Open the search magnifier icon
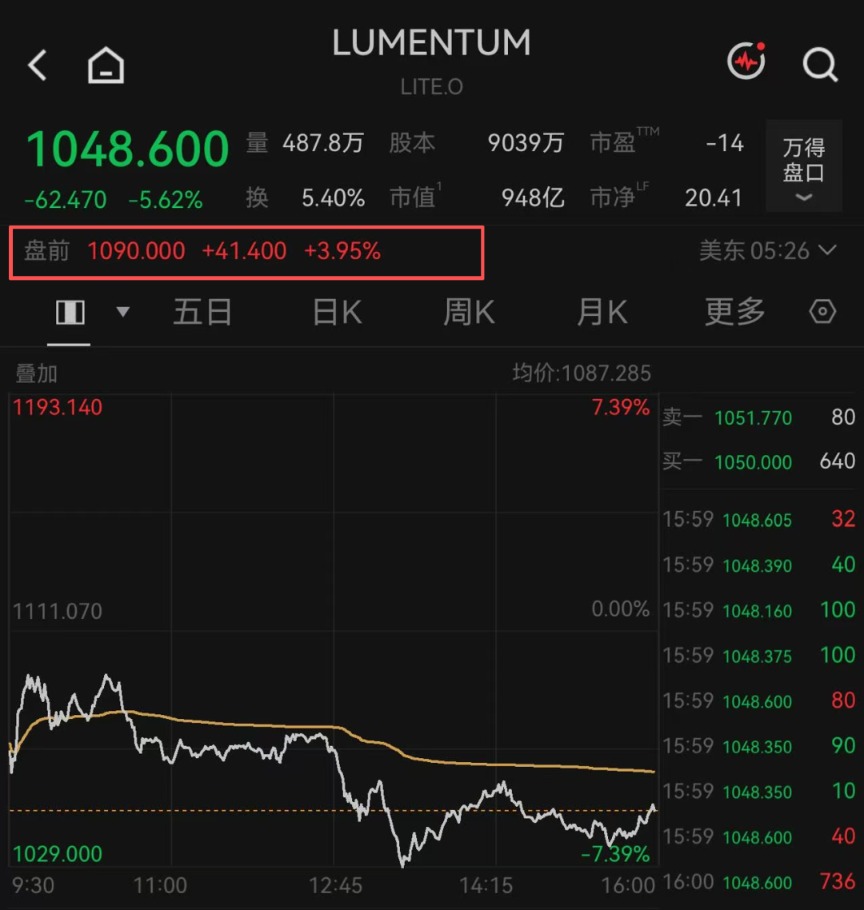This screenshot has height=910, width=864. tap(820, 64)
